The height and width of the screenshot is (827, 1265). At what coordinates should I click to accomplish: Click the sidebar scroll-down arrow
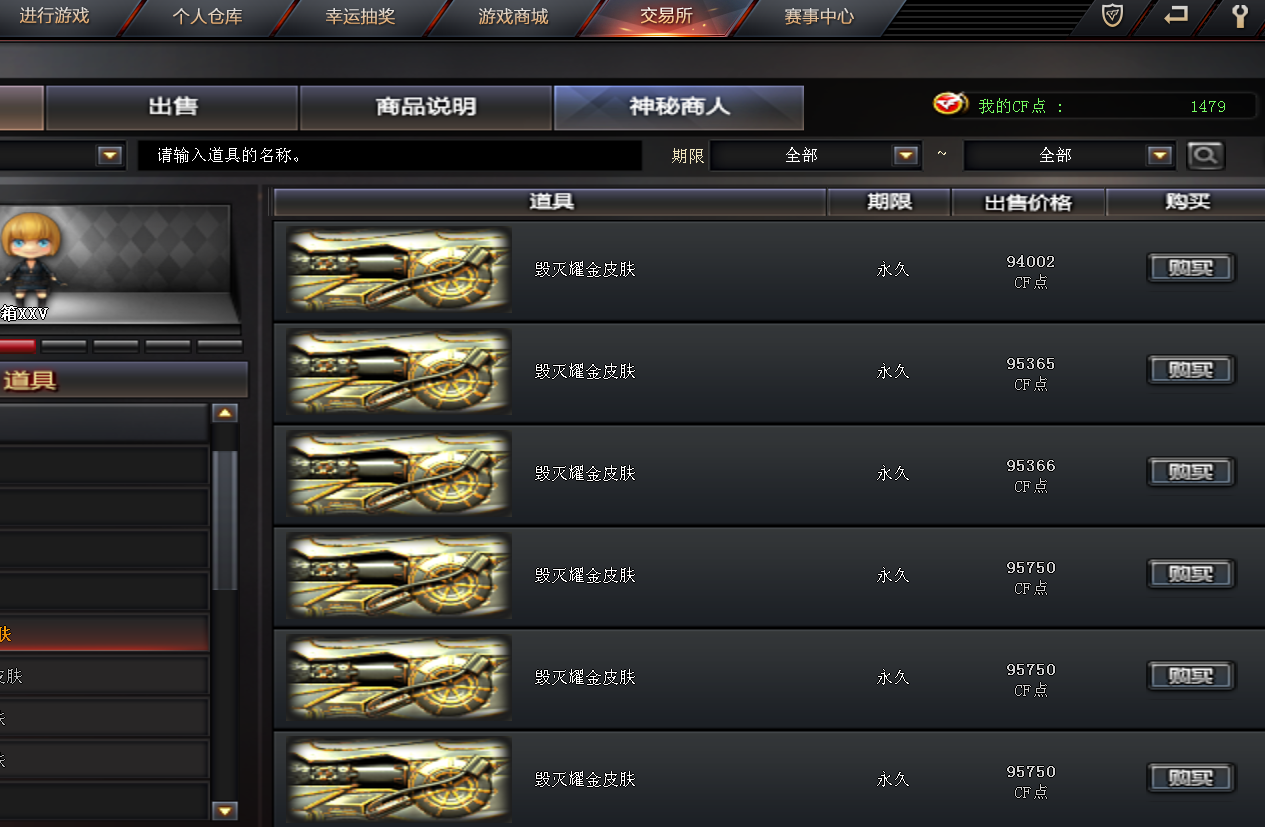(x=225, y=811)
